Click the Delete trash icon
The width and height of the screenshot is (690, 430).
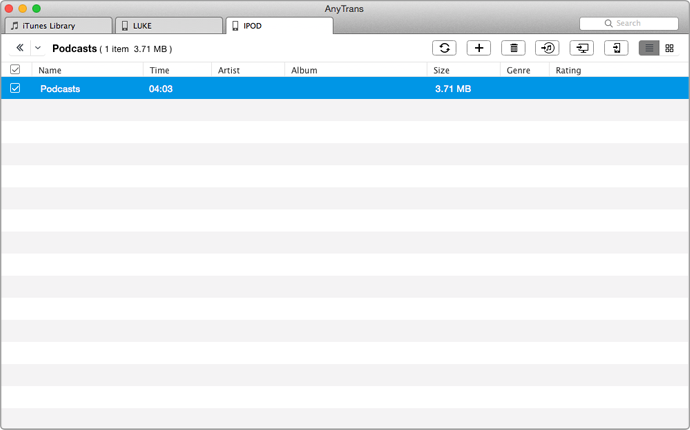tap(513, 48)
